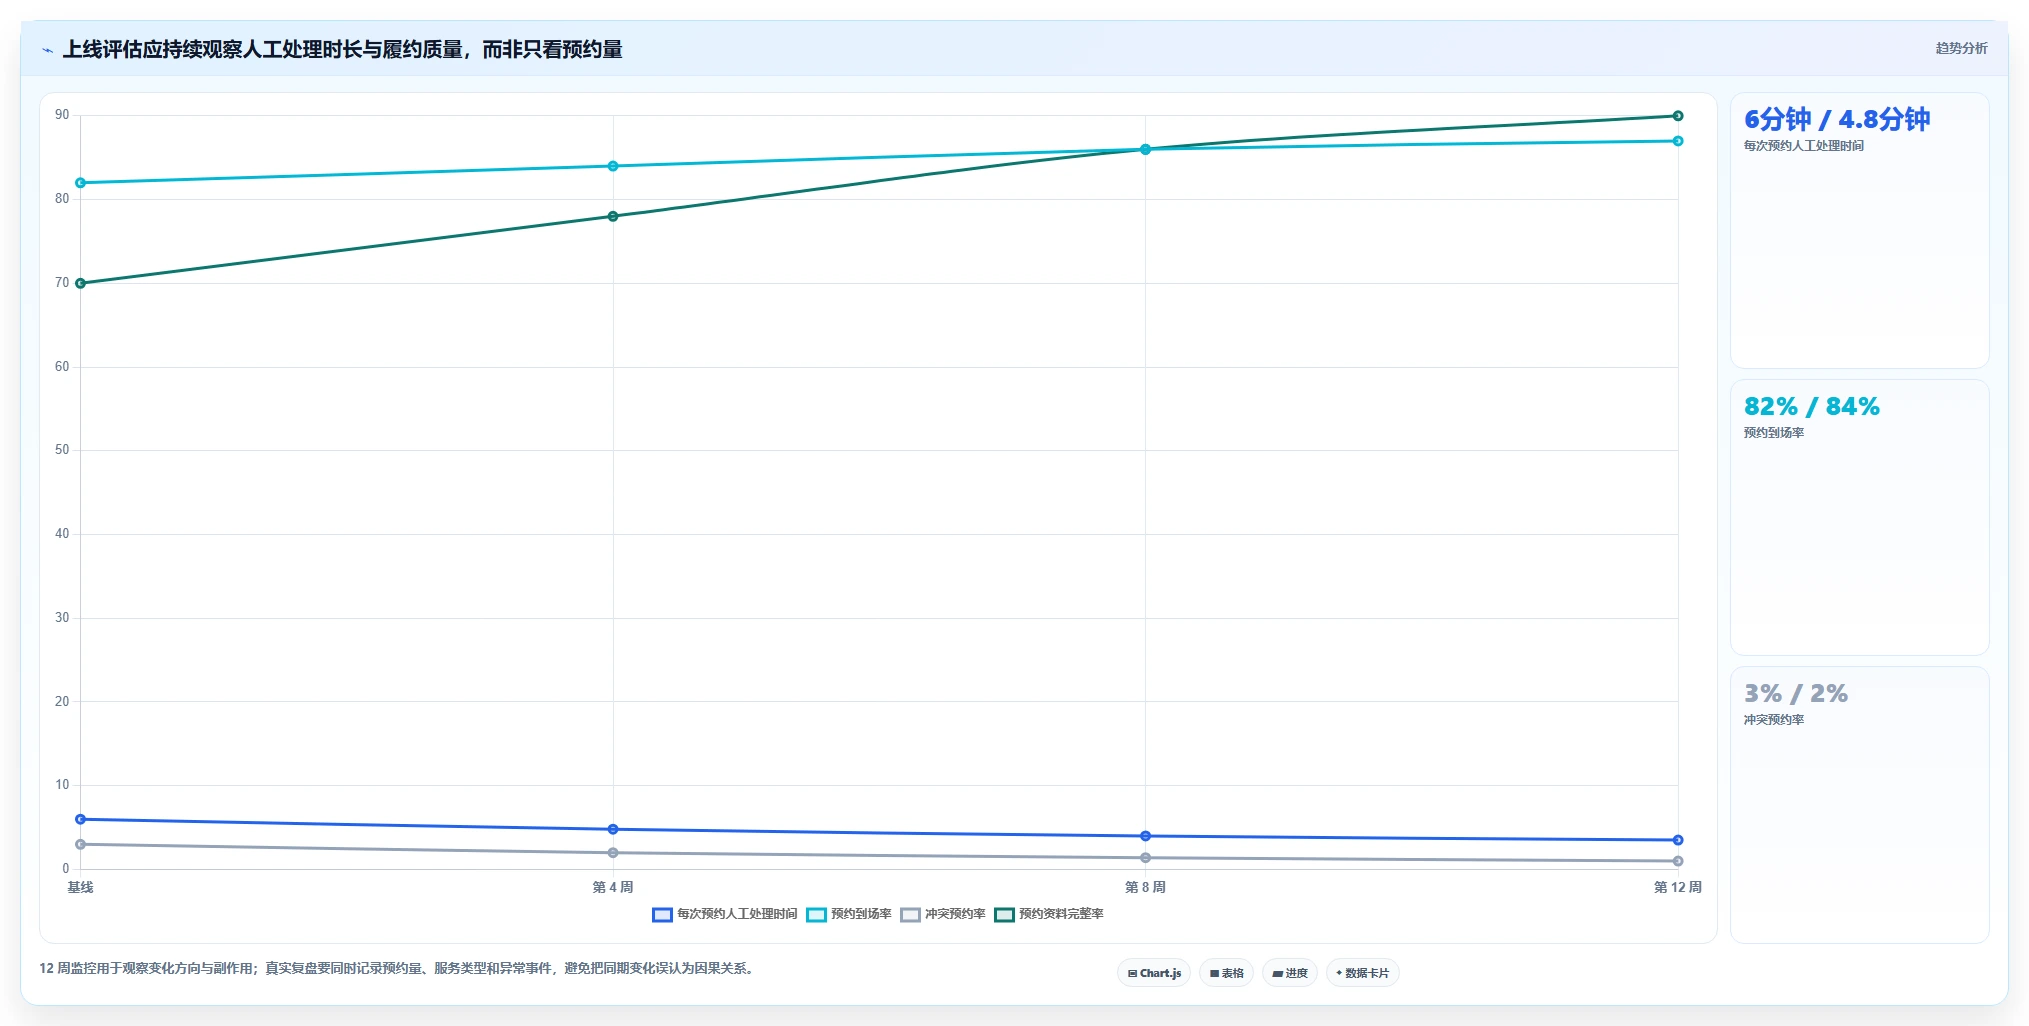Image resolution: width=2029 pixels, height=1026 pixels.
Task: Click the 第 4 周 x-axis label
Action: tap(613, 887)
